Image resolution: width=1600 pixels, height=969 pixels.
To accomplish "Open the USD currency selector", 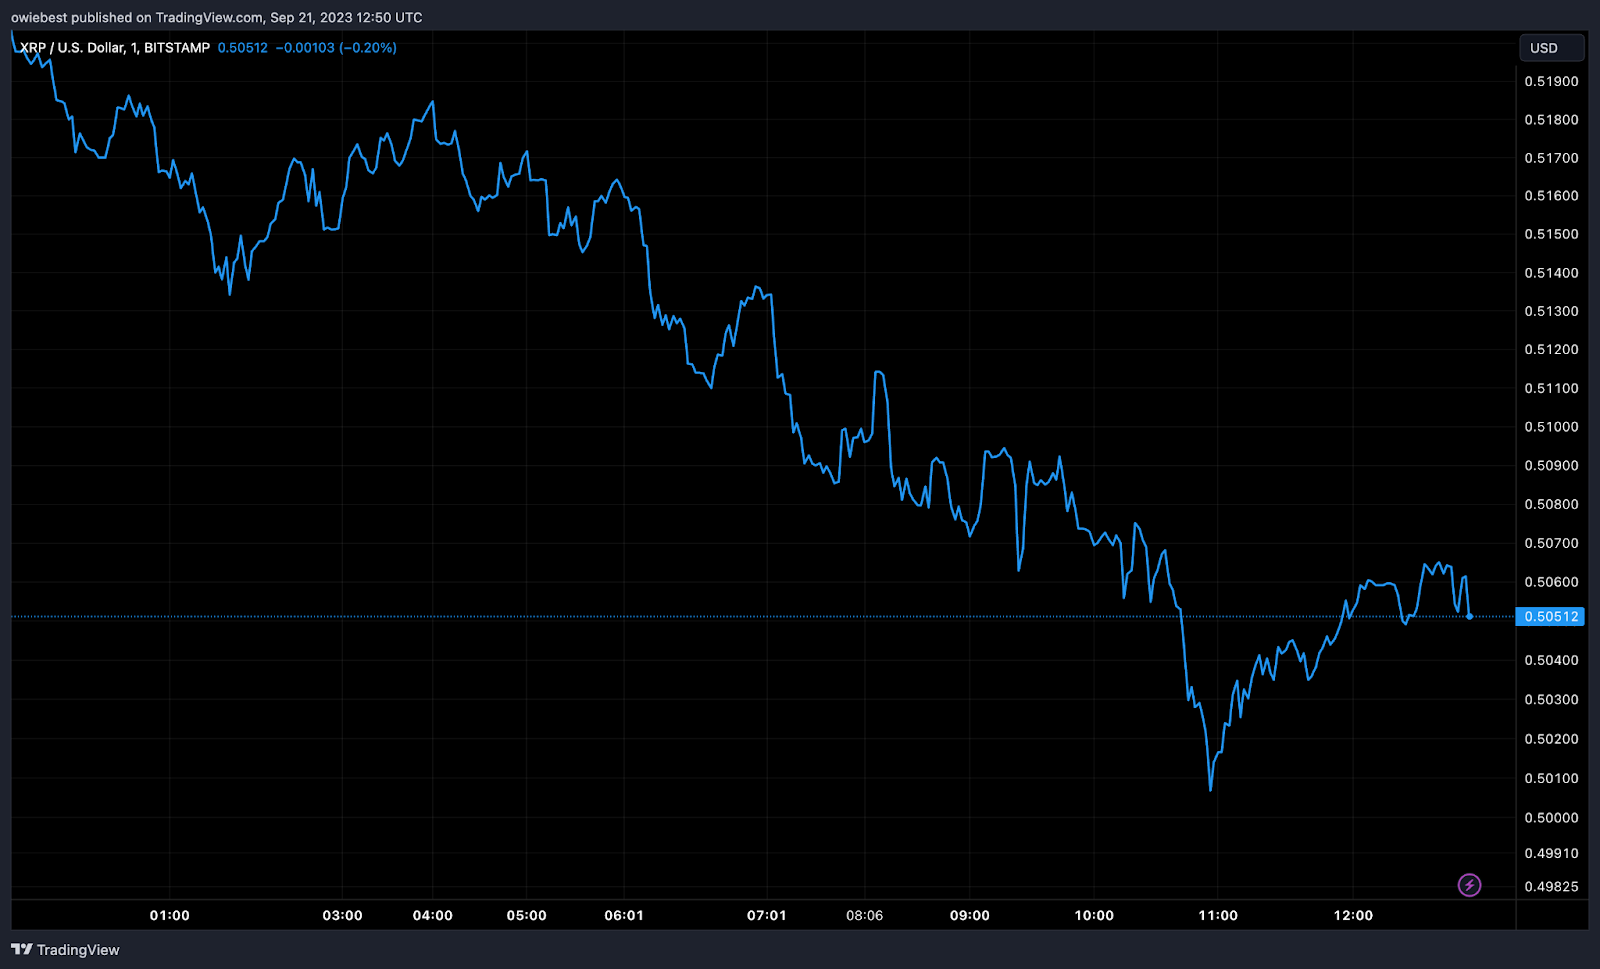I will tap(1551, 48).
